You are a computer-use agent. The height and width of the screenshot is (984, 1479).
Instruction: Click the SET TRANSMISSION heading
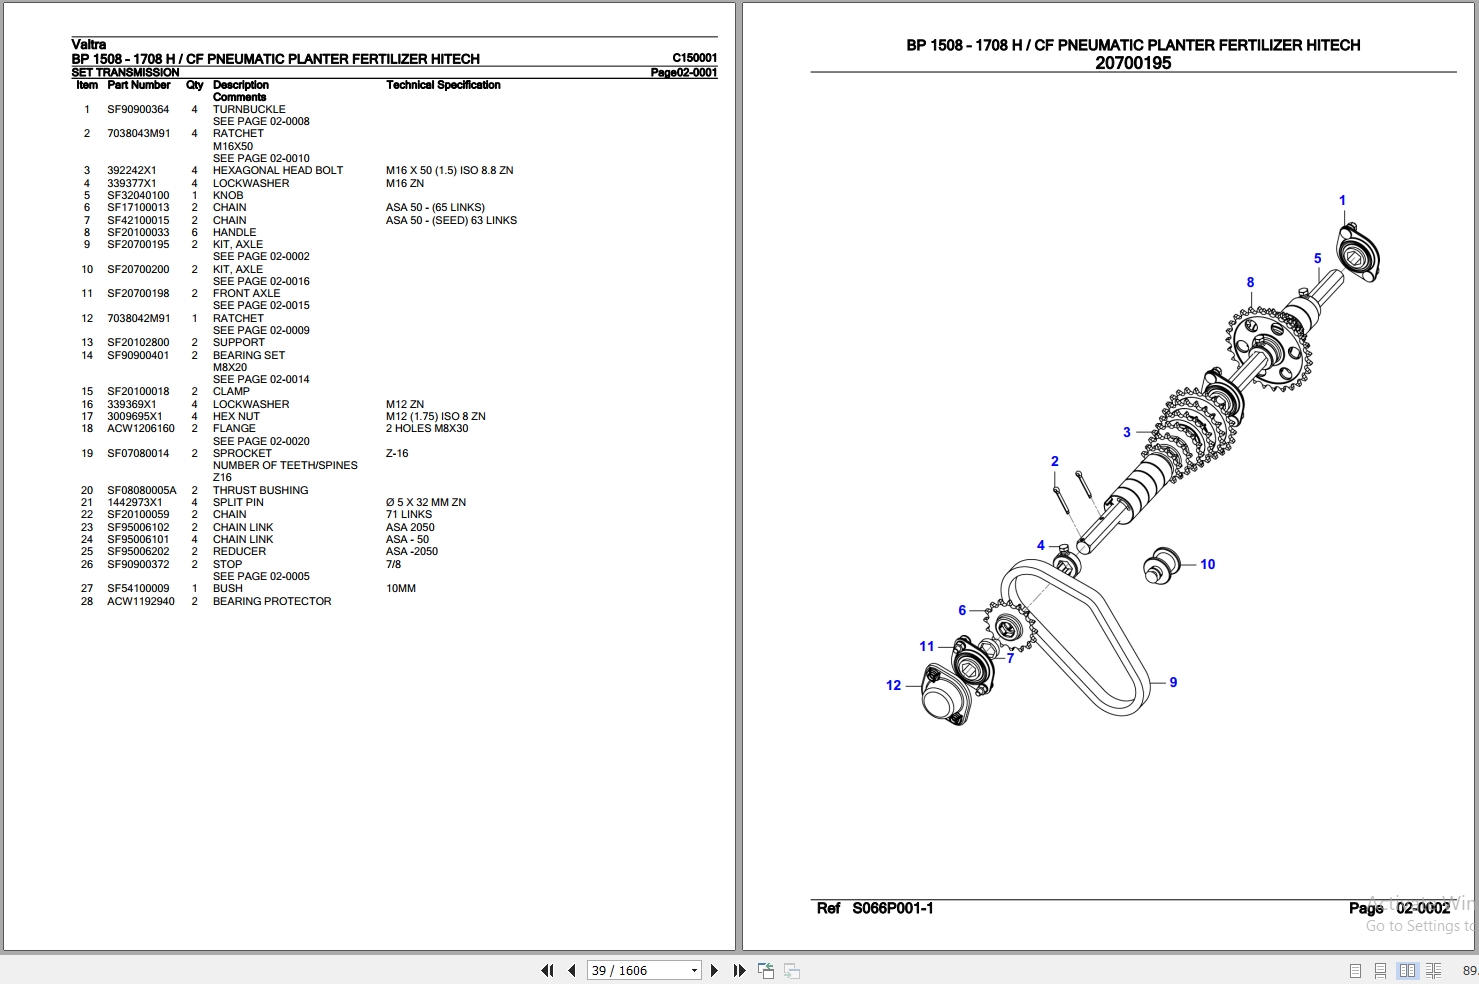tap(126, 72)
